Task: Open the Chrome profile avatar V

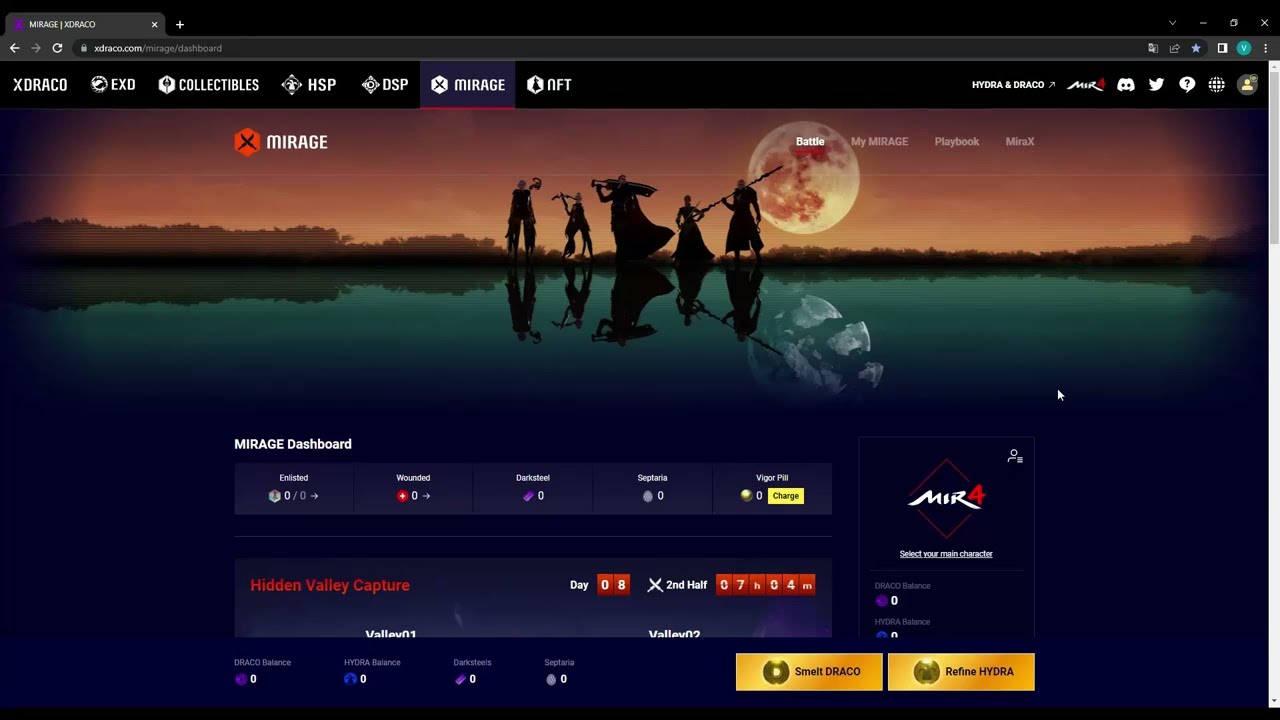Action: (x=1244, y=48)
